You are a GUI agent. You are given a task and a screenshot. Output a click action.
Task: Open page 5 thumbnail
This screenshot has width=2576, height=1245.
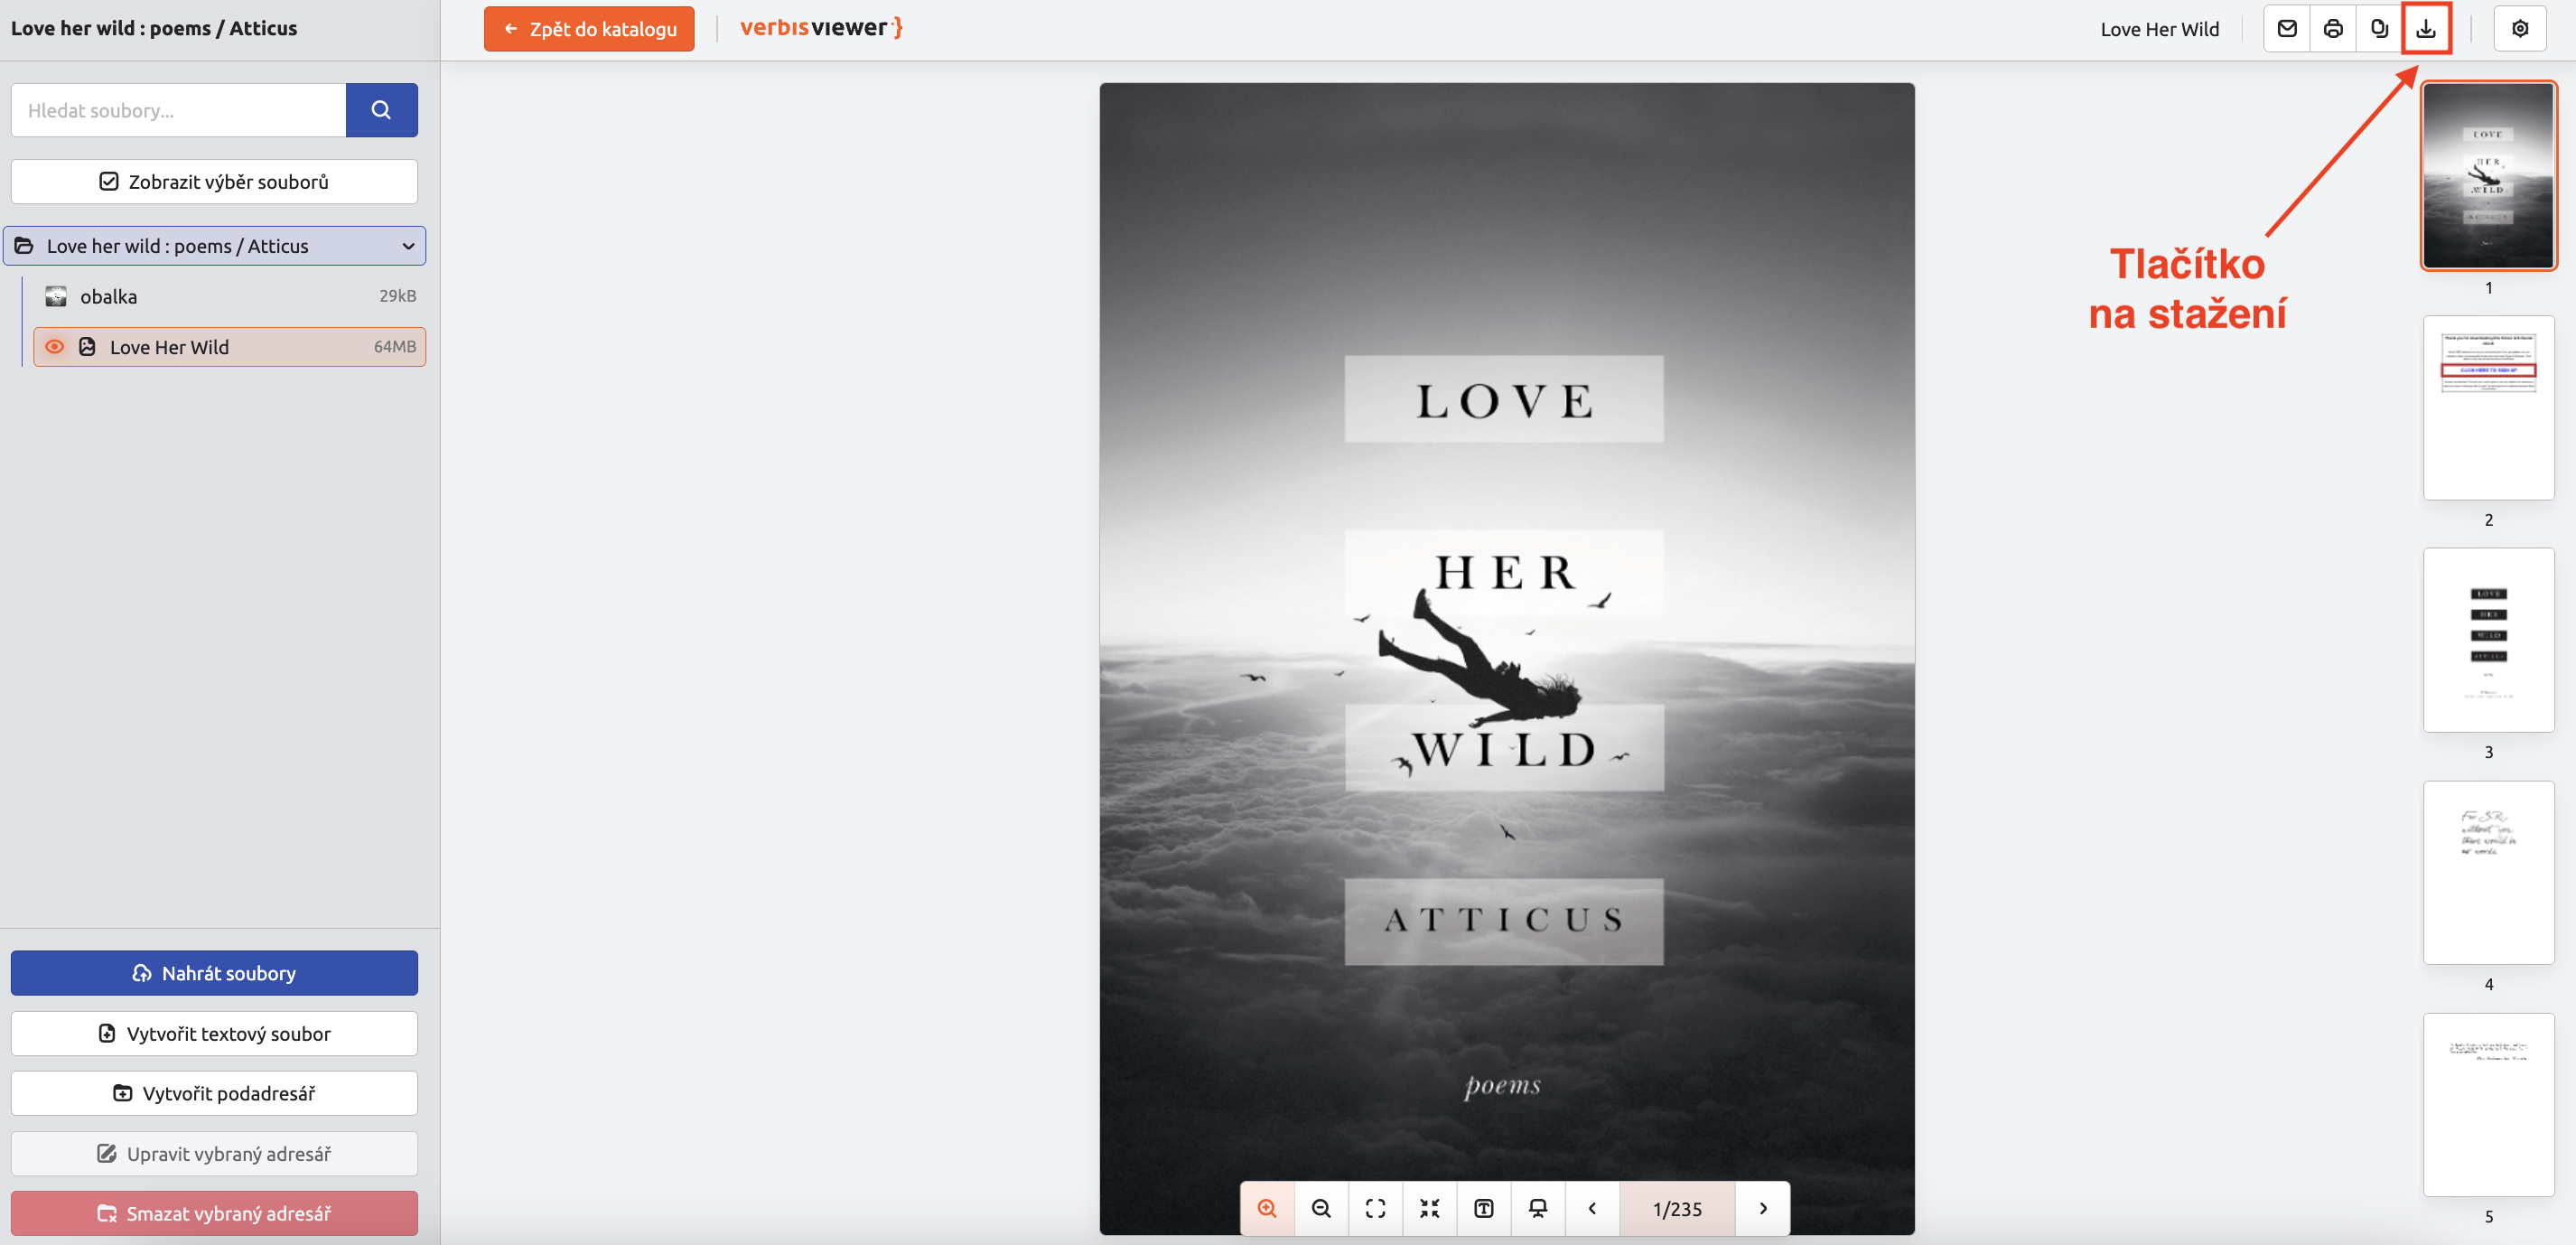coord(2489,1104)
